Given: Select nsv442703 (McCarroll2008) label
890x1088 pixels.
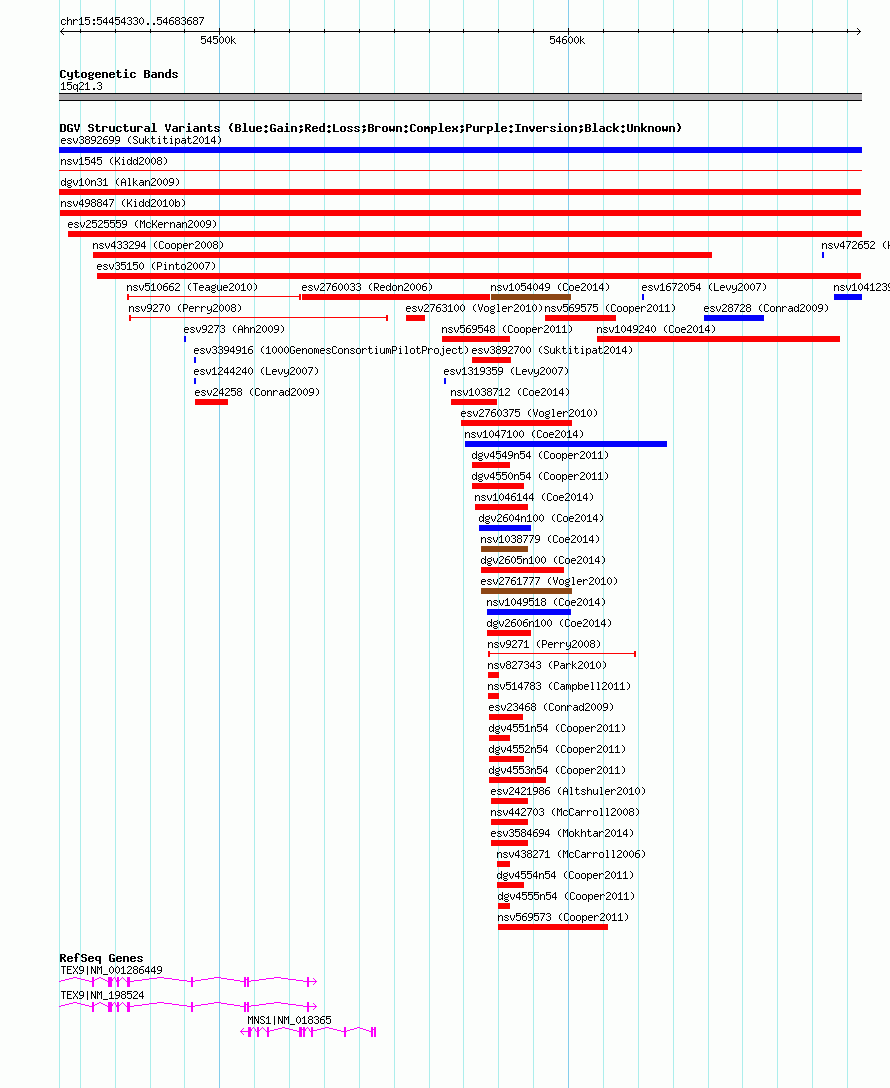Looking at the screenshot, I should (565, 812).
